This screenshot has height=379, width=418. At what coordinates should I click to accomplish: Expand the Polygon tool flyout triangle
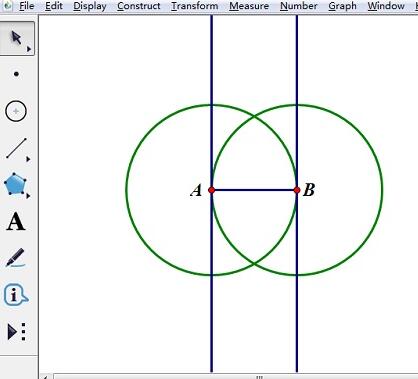(x=28, y=196)
